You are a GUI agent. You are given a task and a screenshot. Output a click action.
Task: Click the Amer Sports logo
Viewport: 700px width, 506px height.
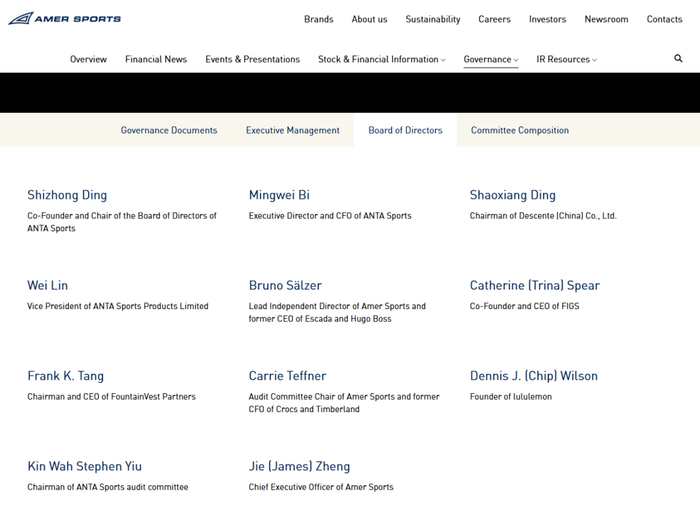point(65,19)
